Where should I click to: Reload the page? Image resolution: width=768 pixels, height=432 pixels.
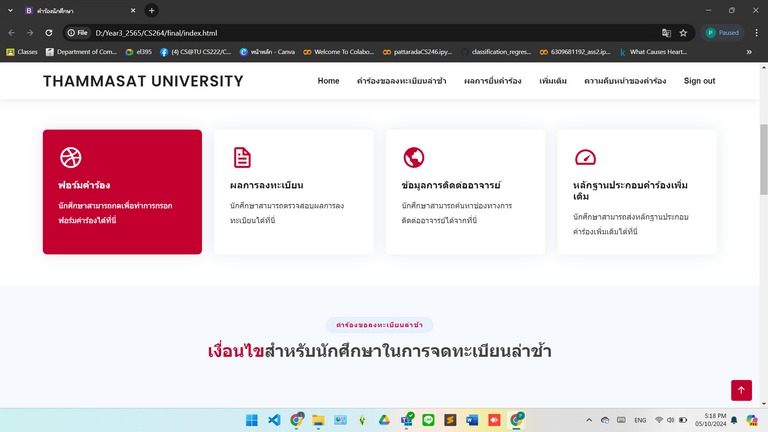50,33
